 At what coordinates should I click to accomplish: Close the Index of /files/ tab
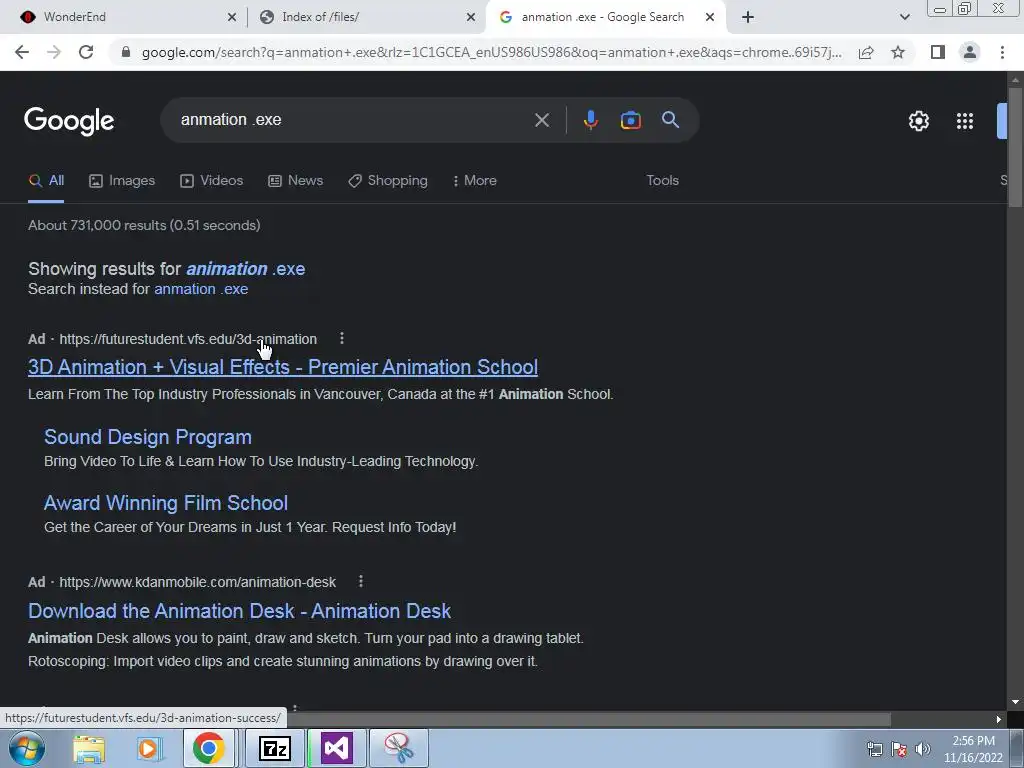click(471, 18)
